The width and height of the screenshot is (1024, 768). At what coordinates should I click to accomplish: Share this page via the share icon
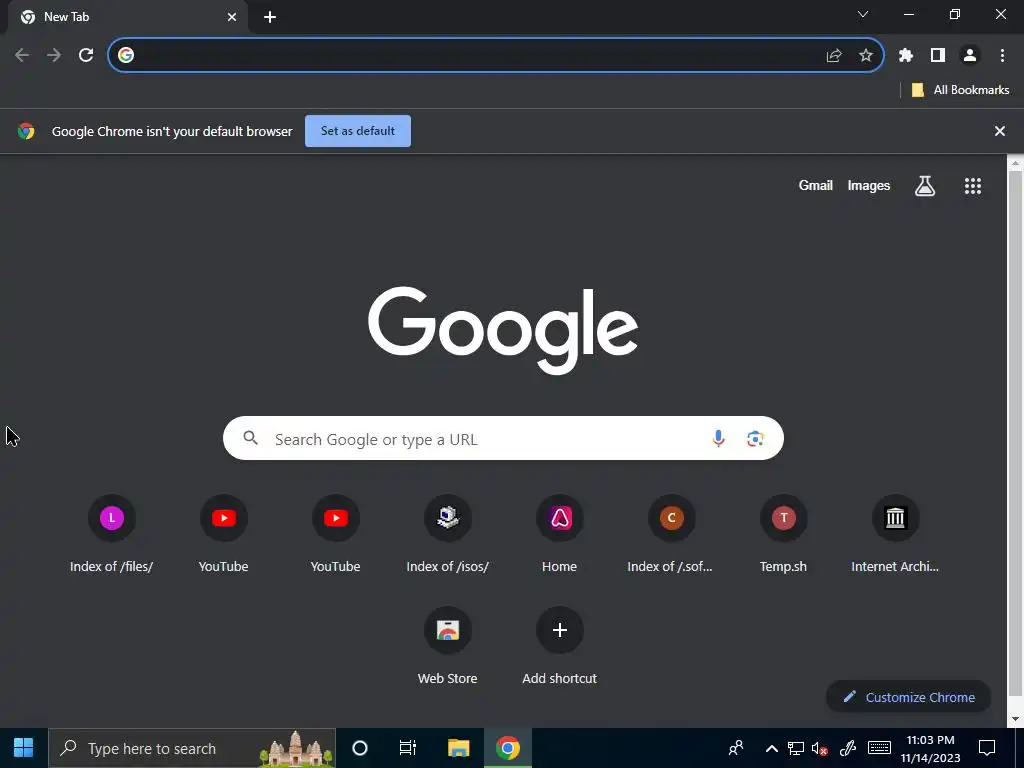point(834,56)
